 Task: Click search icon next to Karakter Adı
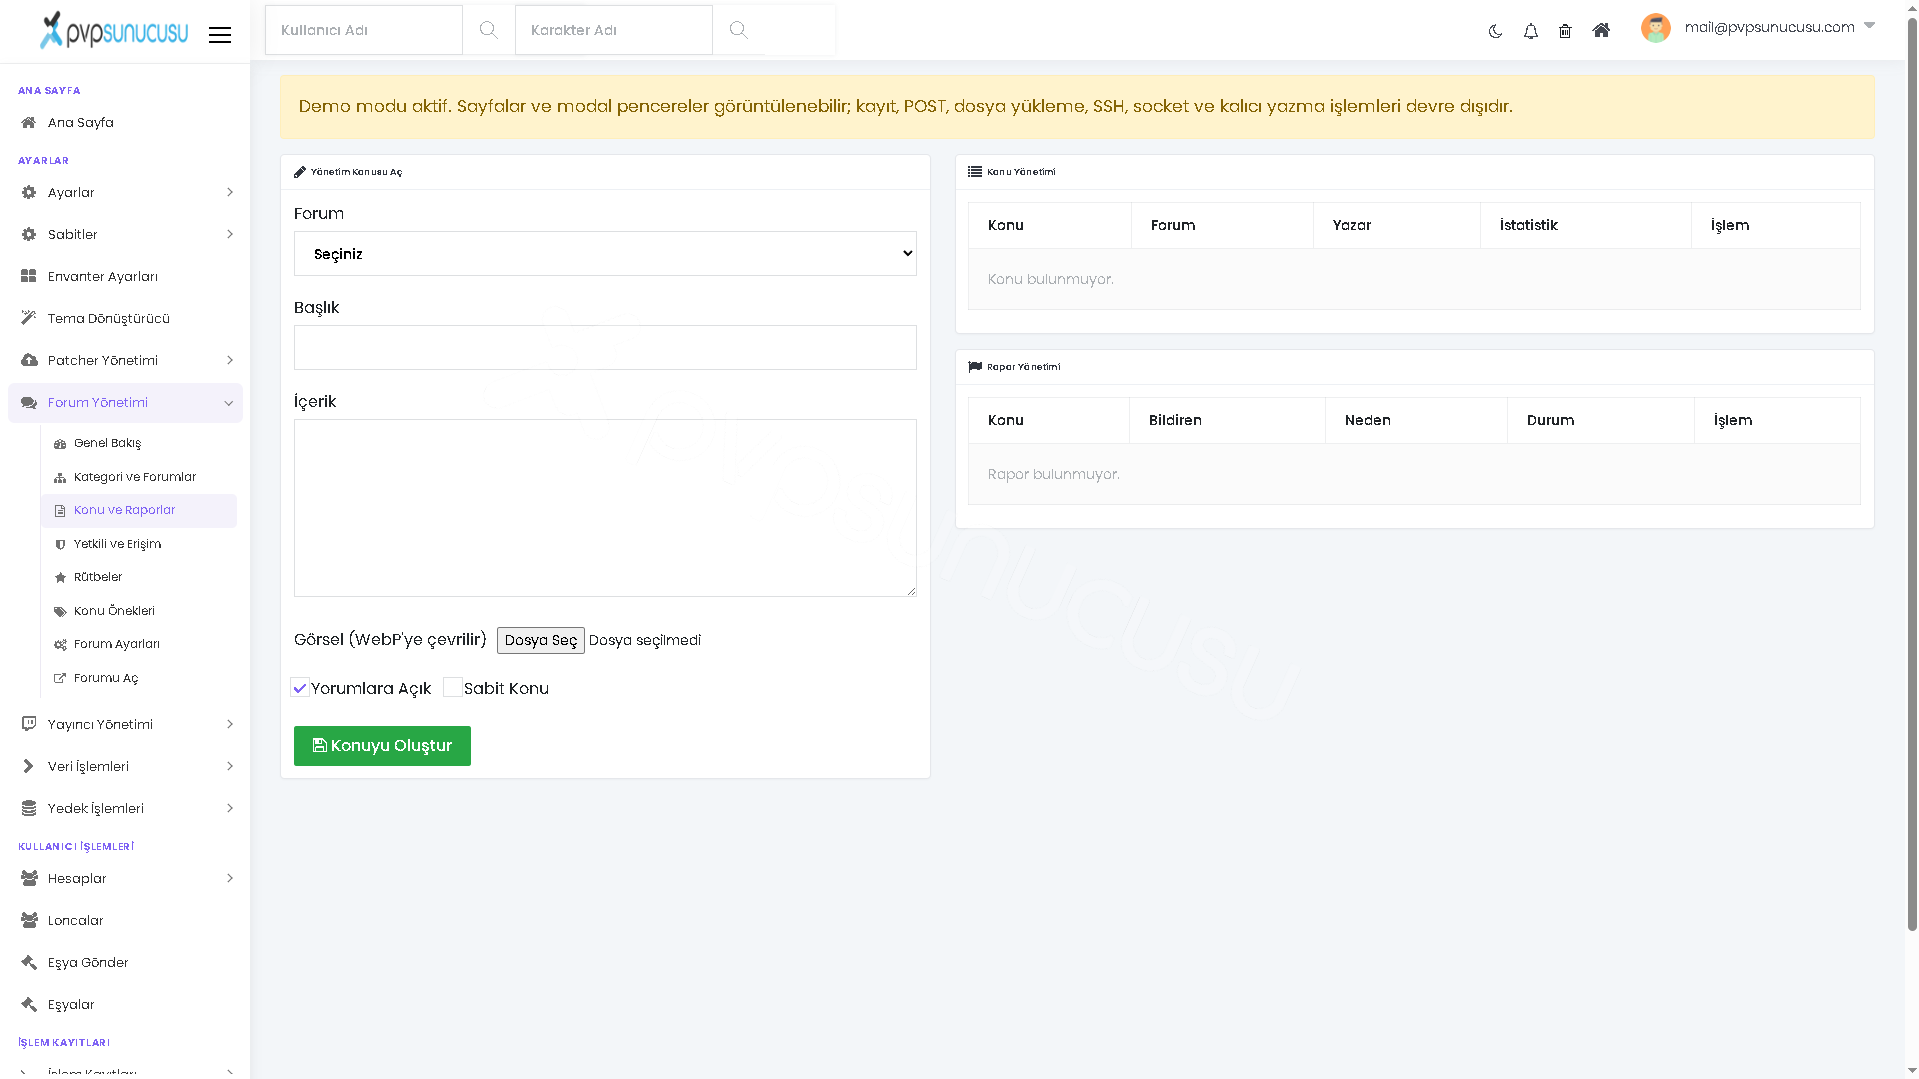[739, 30]
